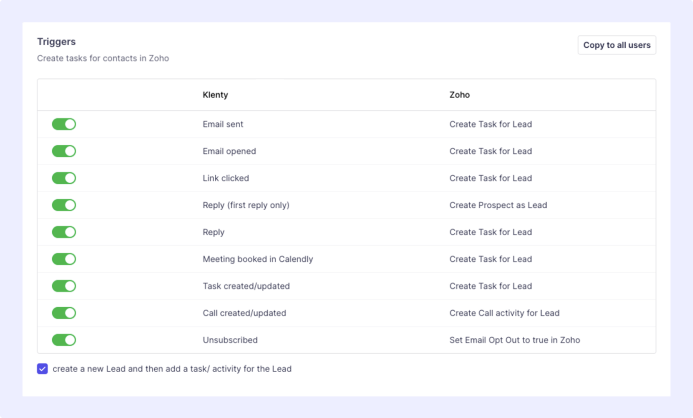Switch off the plain Reply trigger toggle
Image resolution: width=693 pixels, height=418 pixels.
pos(64,232)
